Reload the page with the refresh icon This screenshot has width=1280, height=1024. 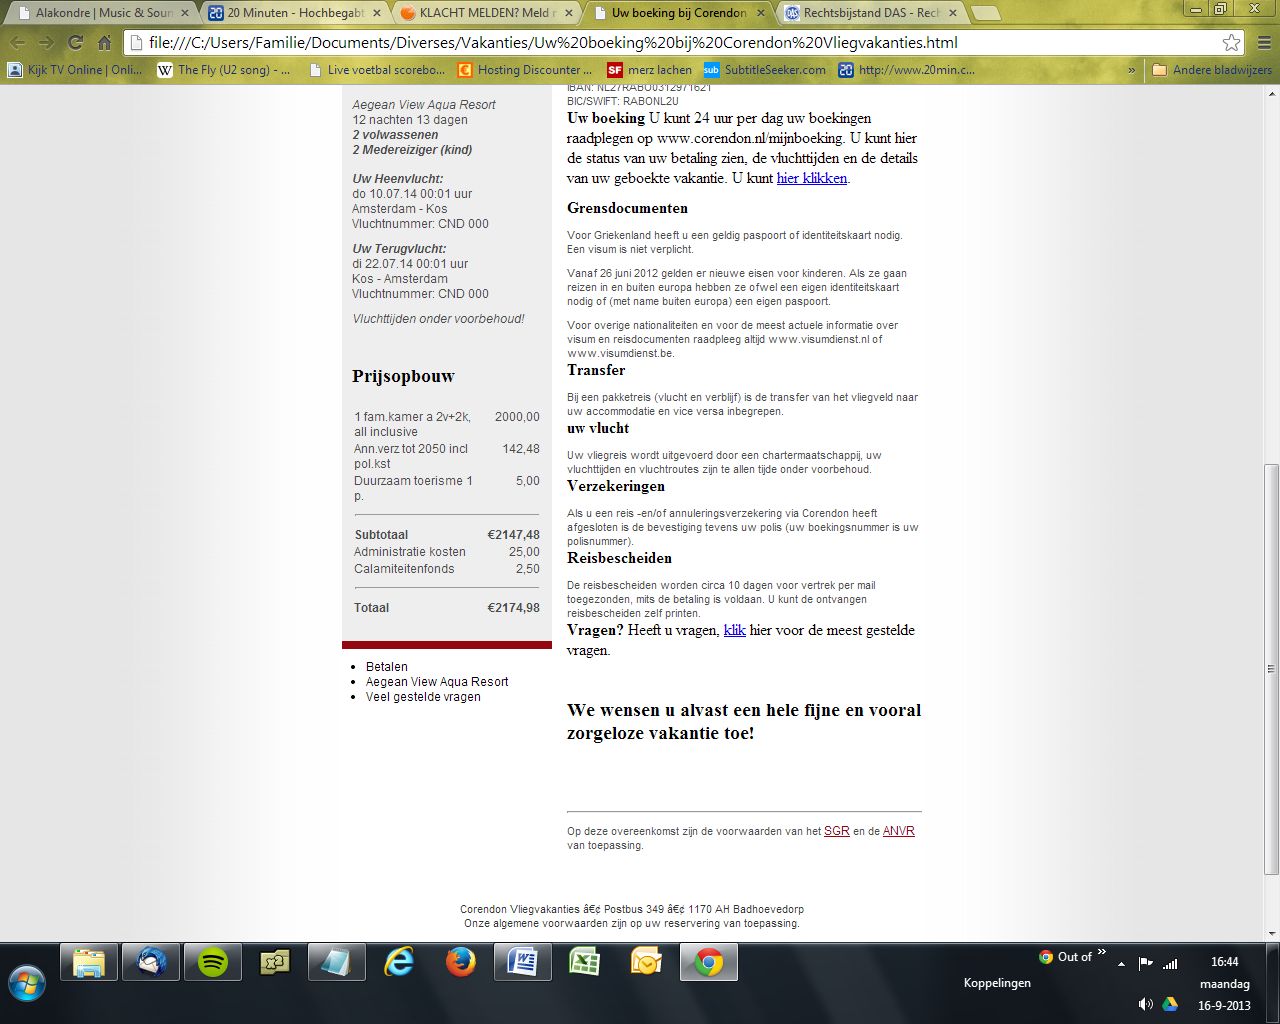point(75,43)
